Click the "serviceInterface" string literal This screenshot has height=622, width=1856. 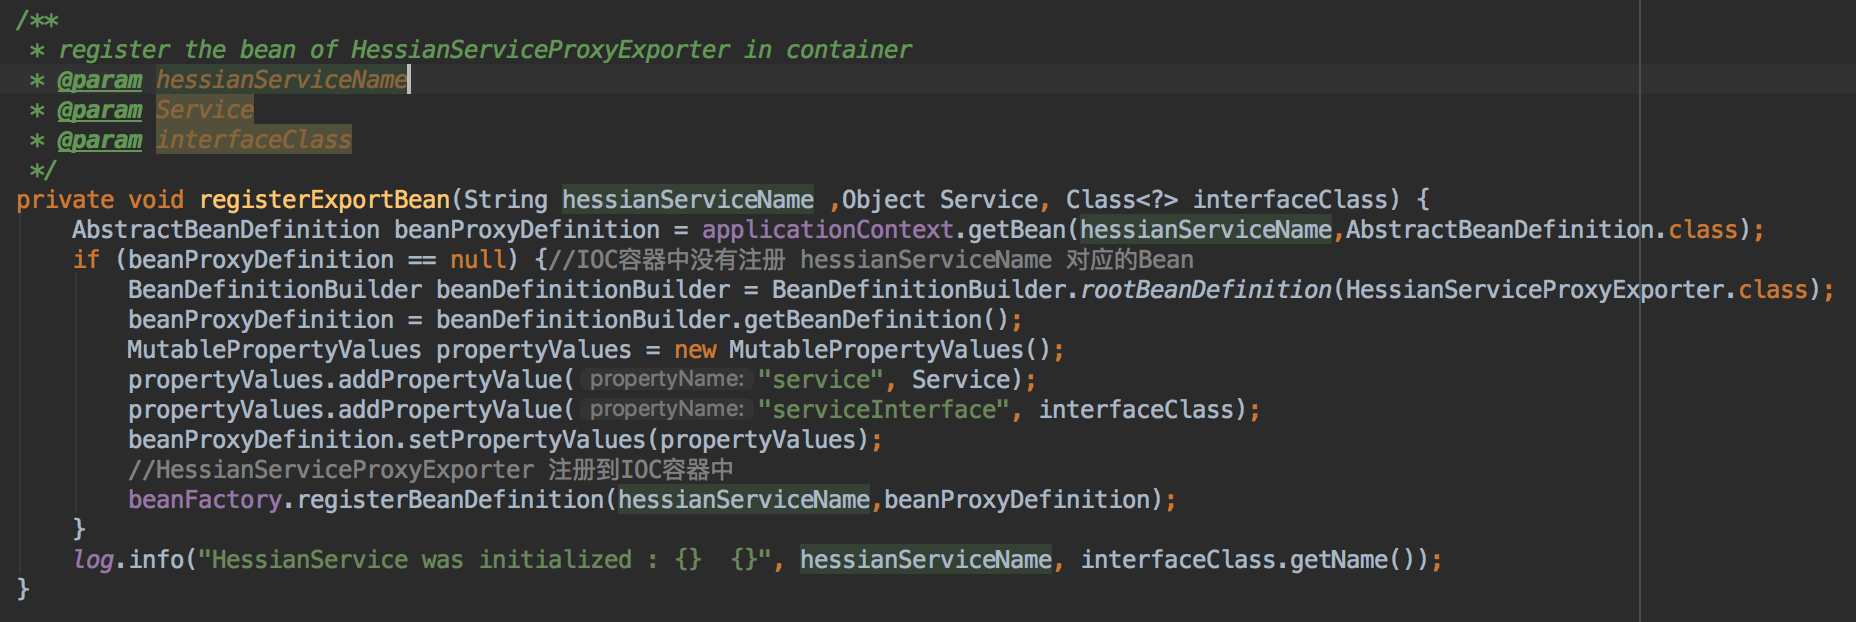point(883,410)
